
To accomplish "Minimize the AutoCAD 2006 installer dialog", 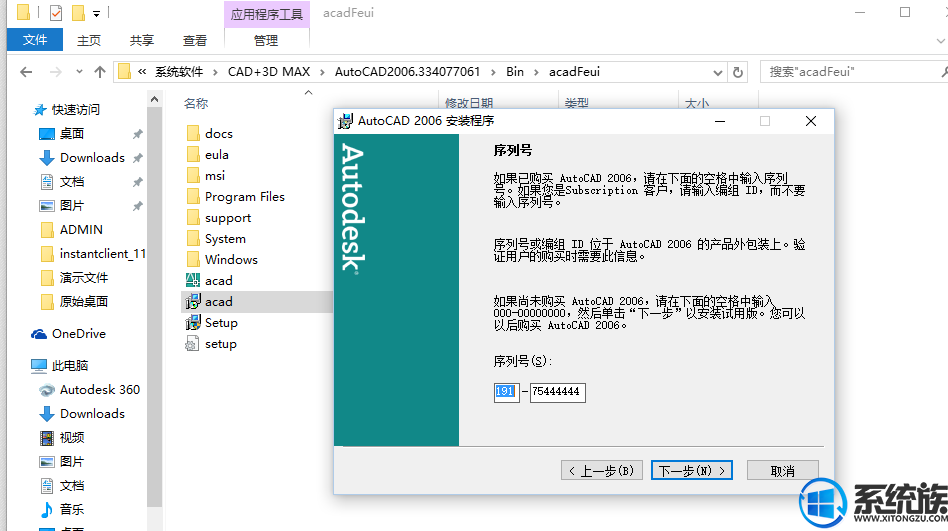I will [x=719, y=121].
